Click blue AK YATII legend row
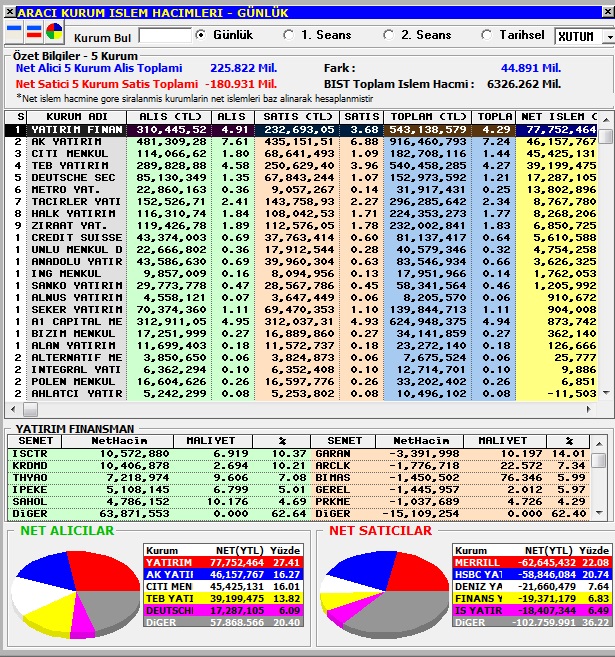Image resolution: width=615 pixels, height=657 pixels. (223, 574)
